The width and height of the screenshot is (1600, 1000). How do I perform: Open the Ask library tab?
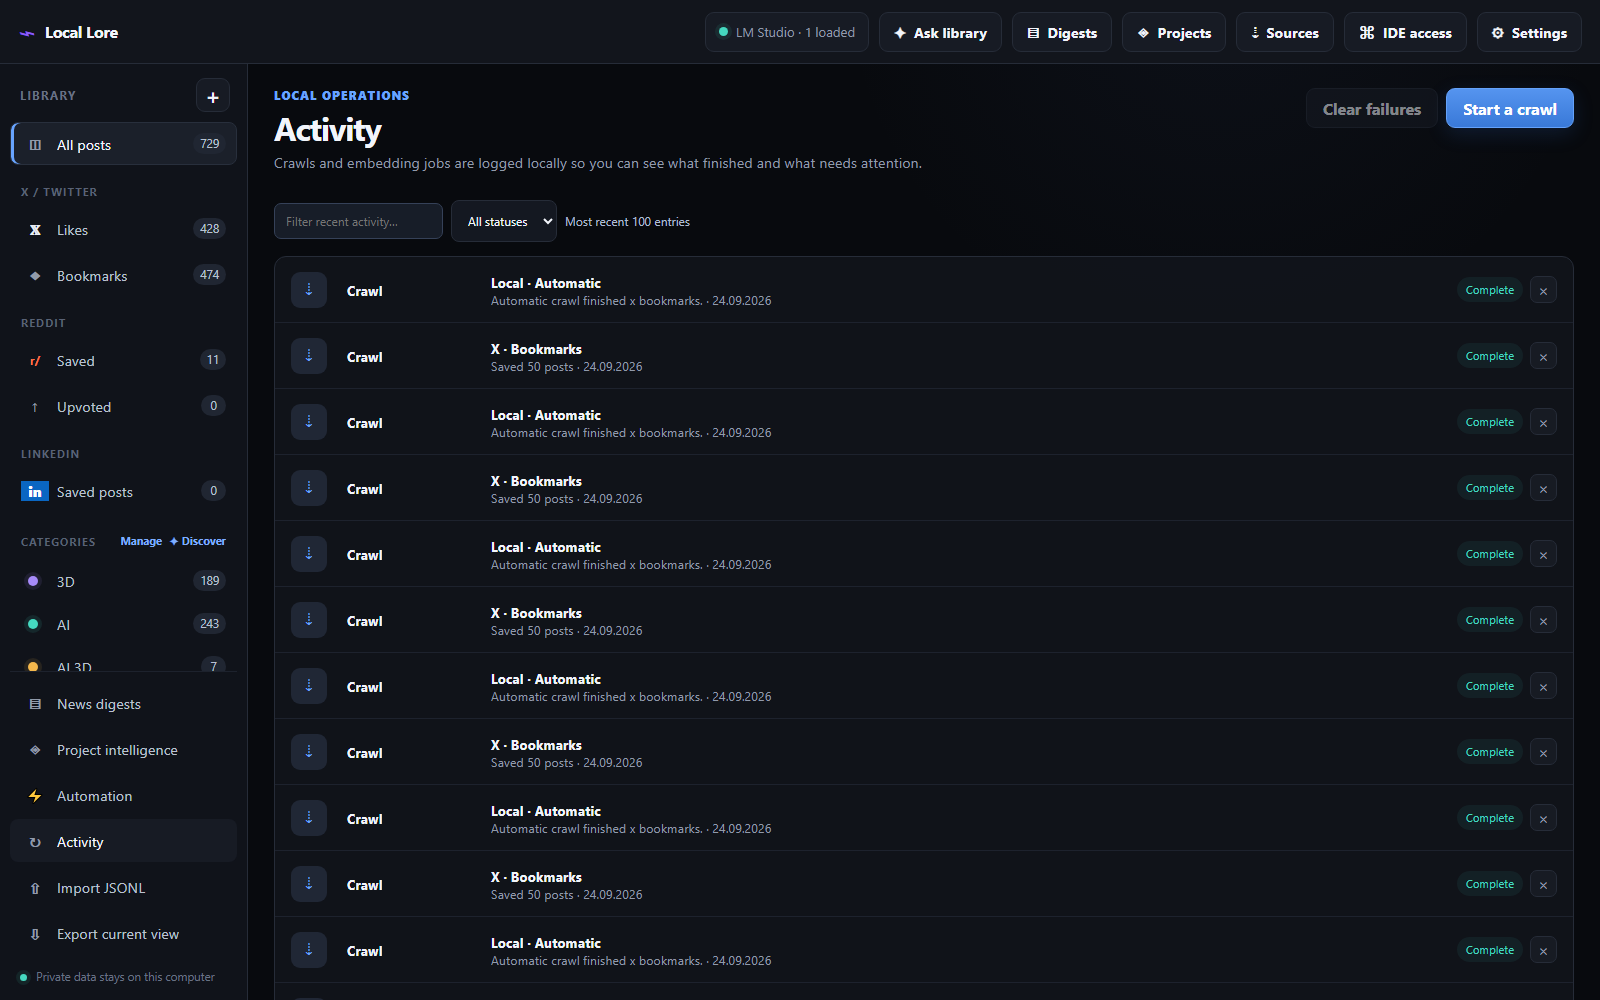pyautogui.click(x=940, y=32)
